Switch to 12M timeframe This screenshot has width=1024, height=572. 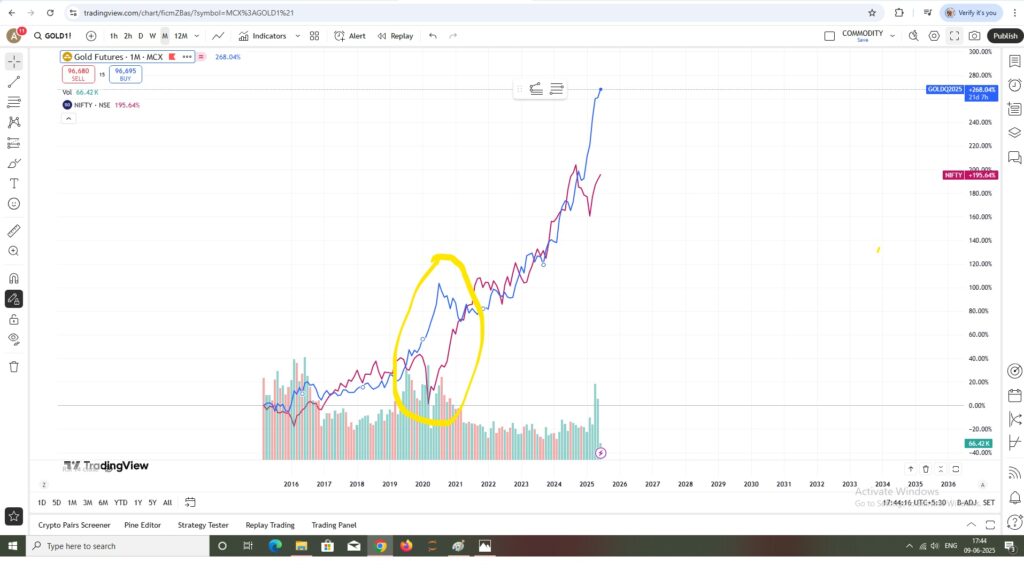[181, 36]
